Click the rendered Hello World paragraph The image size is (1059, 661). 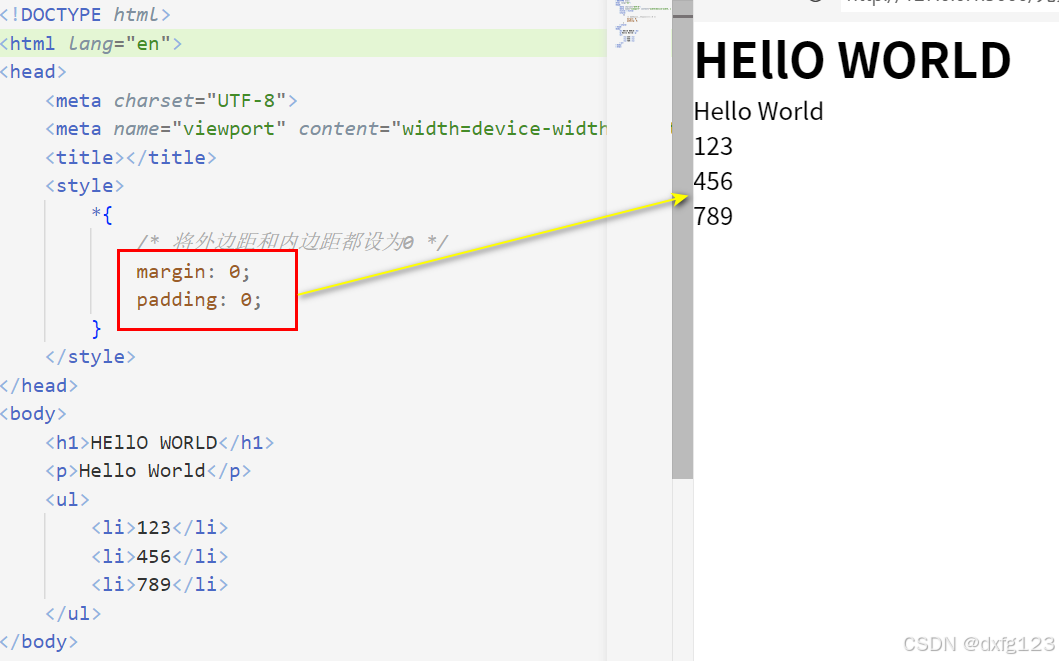point(758,111)
